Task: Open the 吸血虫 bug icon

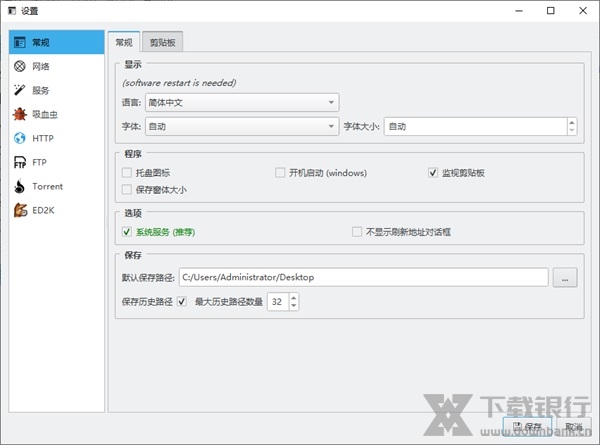Action: (20, 114)
